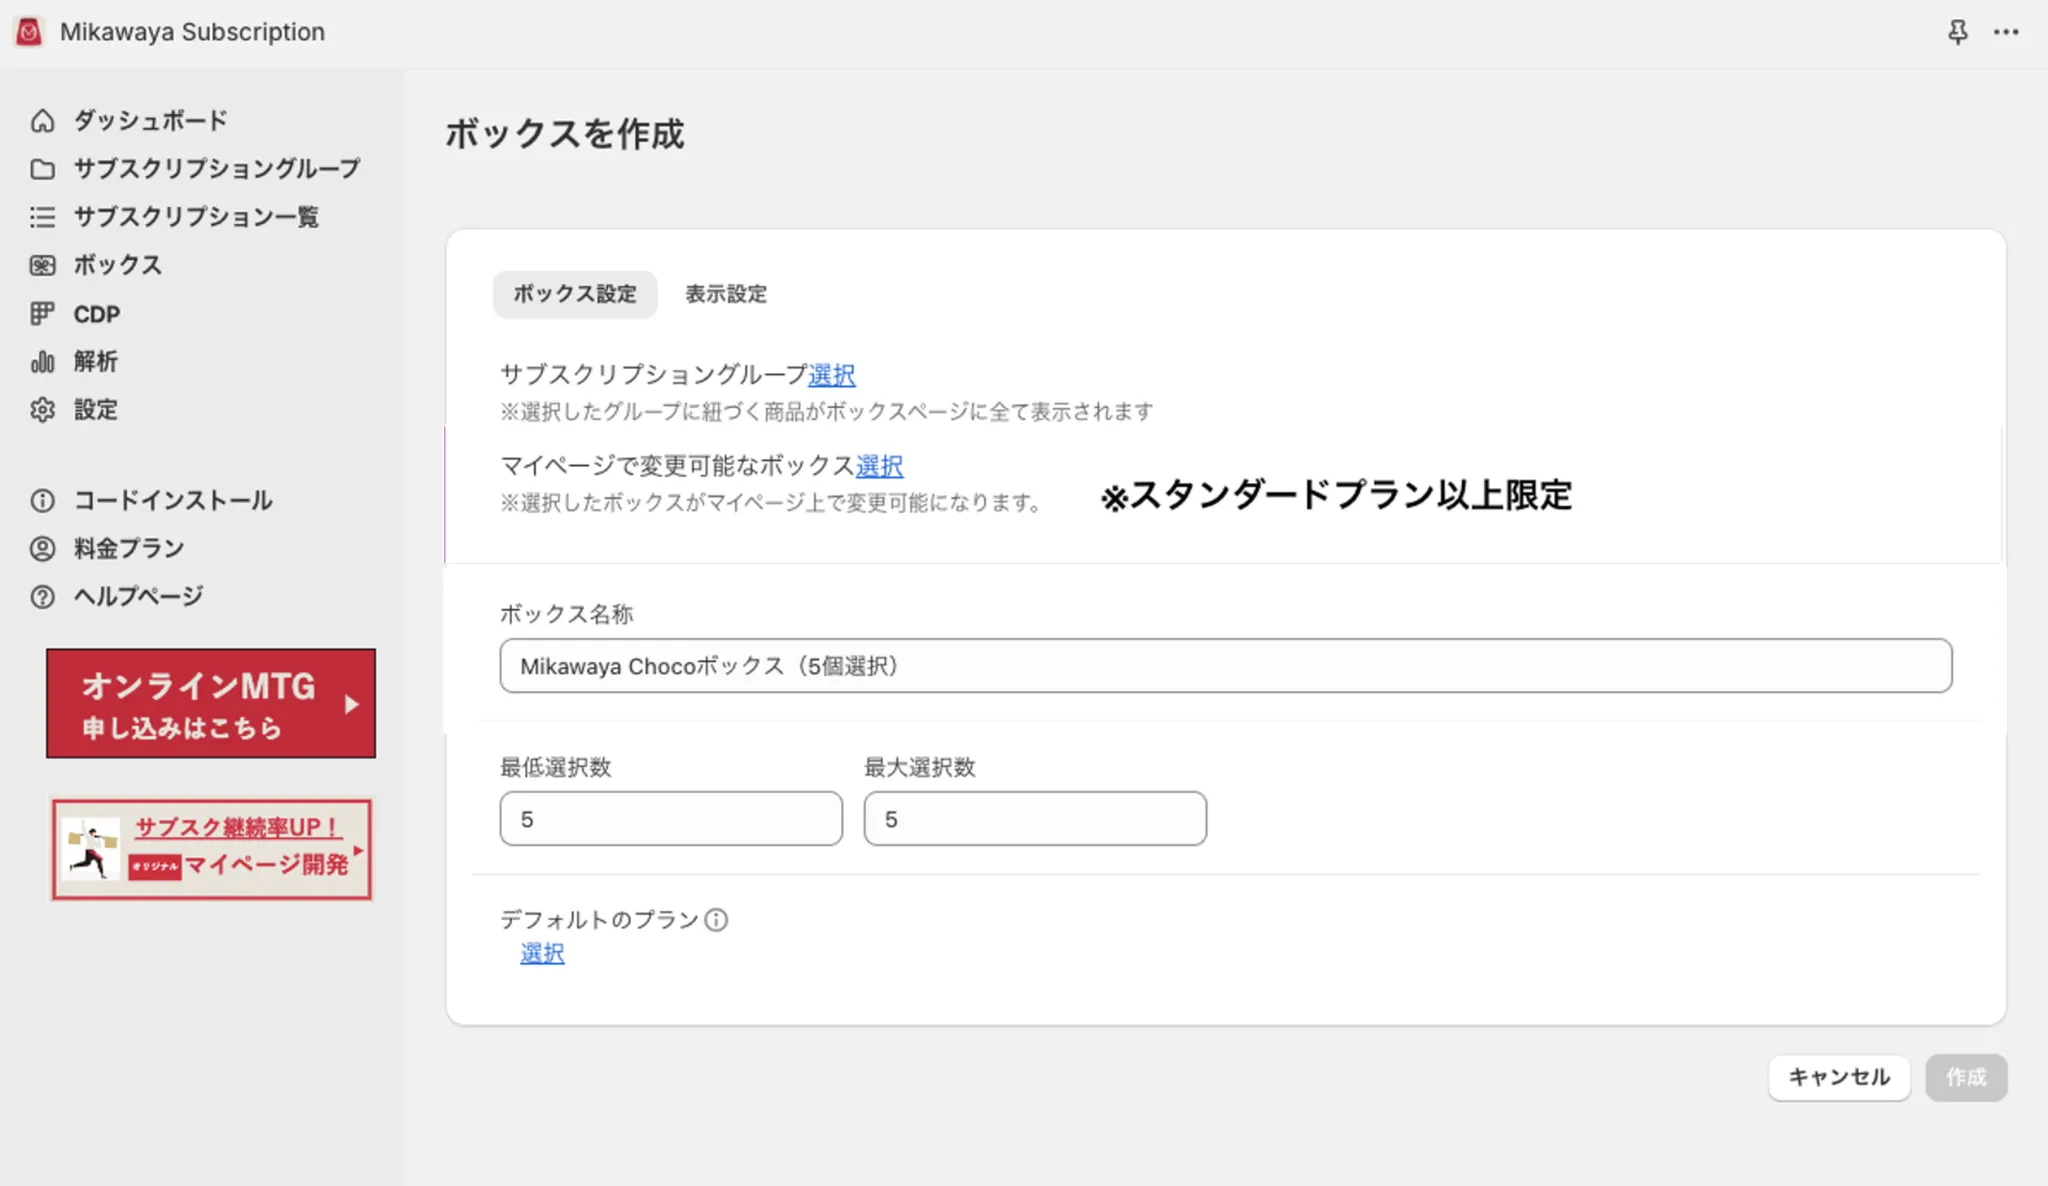
Task: Click the analytics bar chart icon
Action: tap(42, 361)
